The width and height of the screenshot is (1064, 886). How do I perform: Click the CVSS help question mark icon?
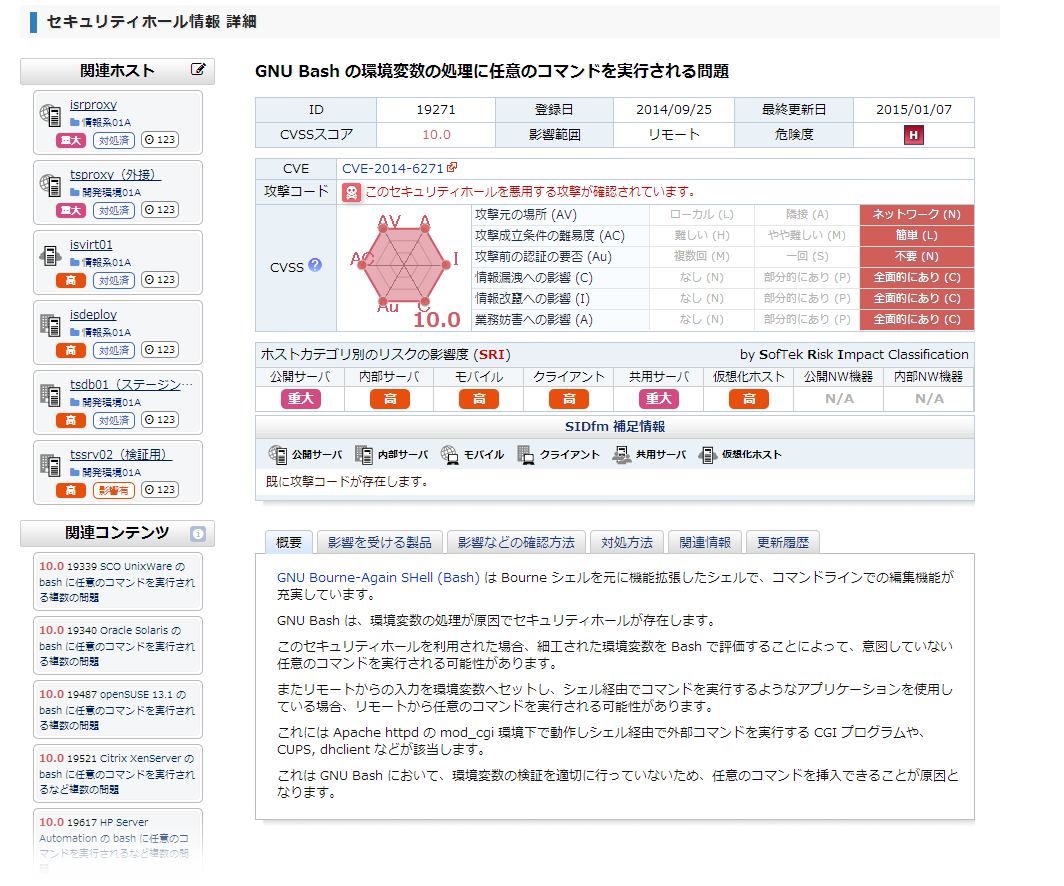coord(315,265)
